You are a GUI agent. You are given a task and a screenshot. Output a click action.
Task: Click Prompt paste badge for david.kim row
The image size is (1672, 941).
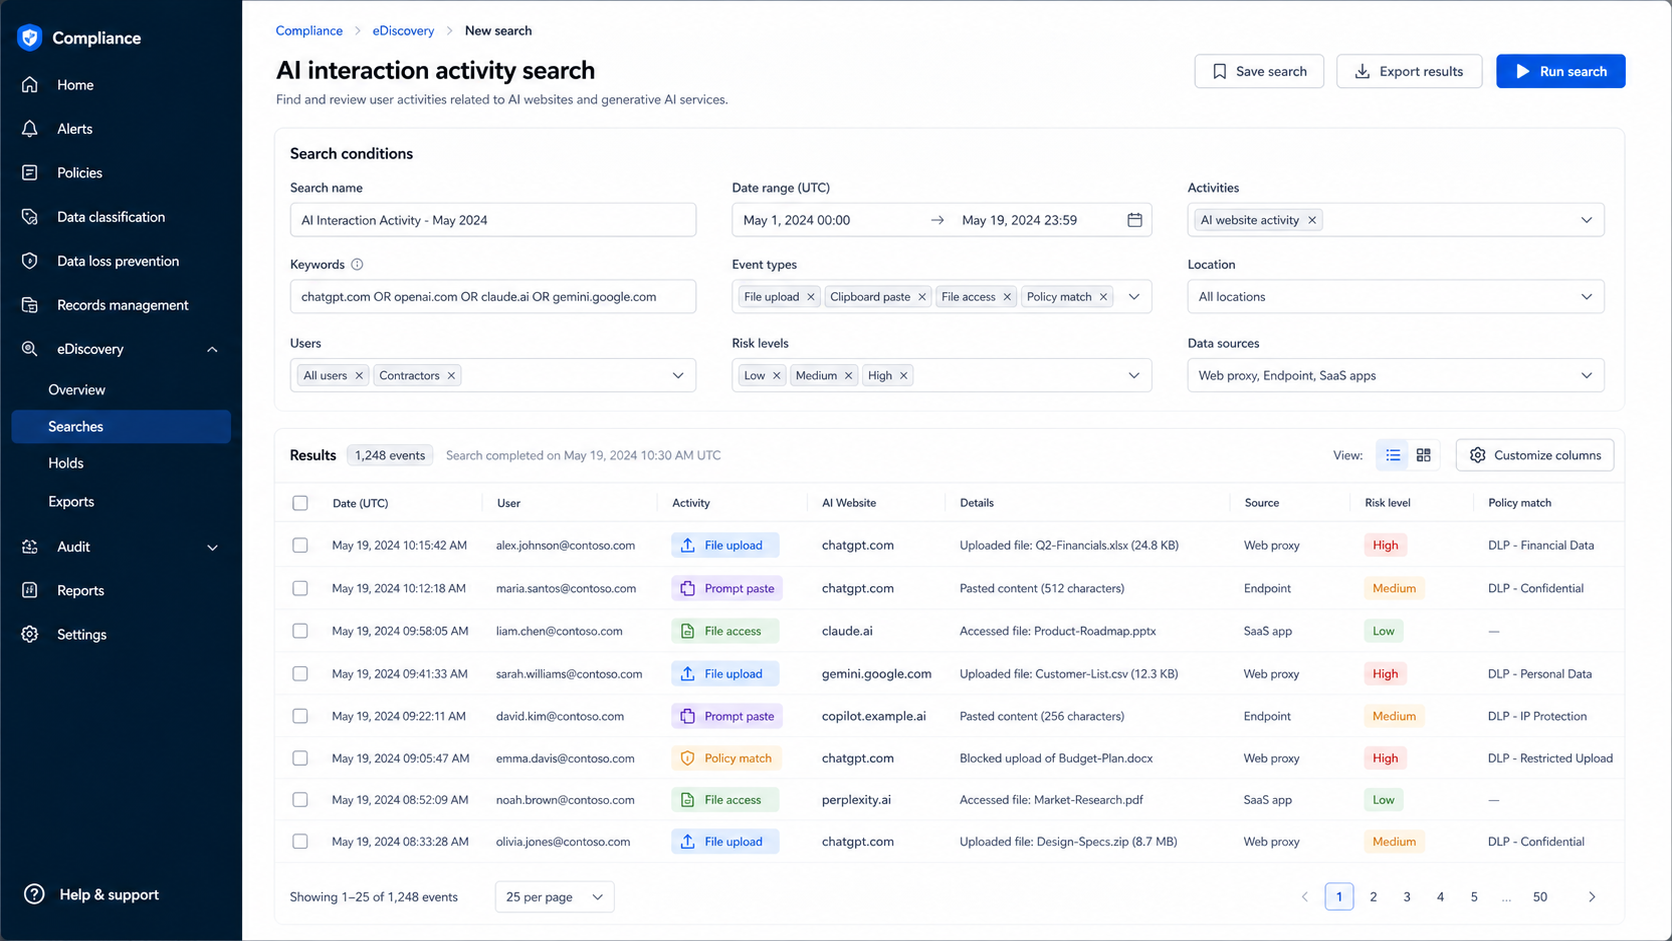pyautogui.click(x=727, y=716)
